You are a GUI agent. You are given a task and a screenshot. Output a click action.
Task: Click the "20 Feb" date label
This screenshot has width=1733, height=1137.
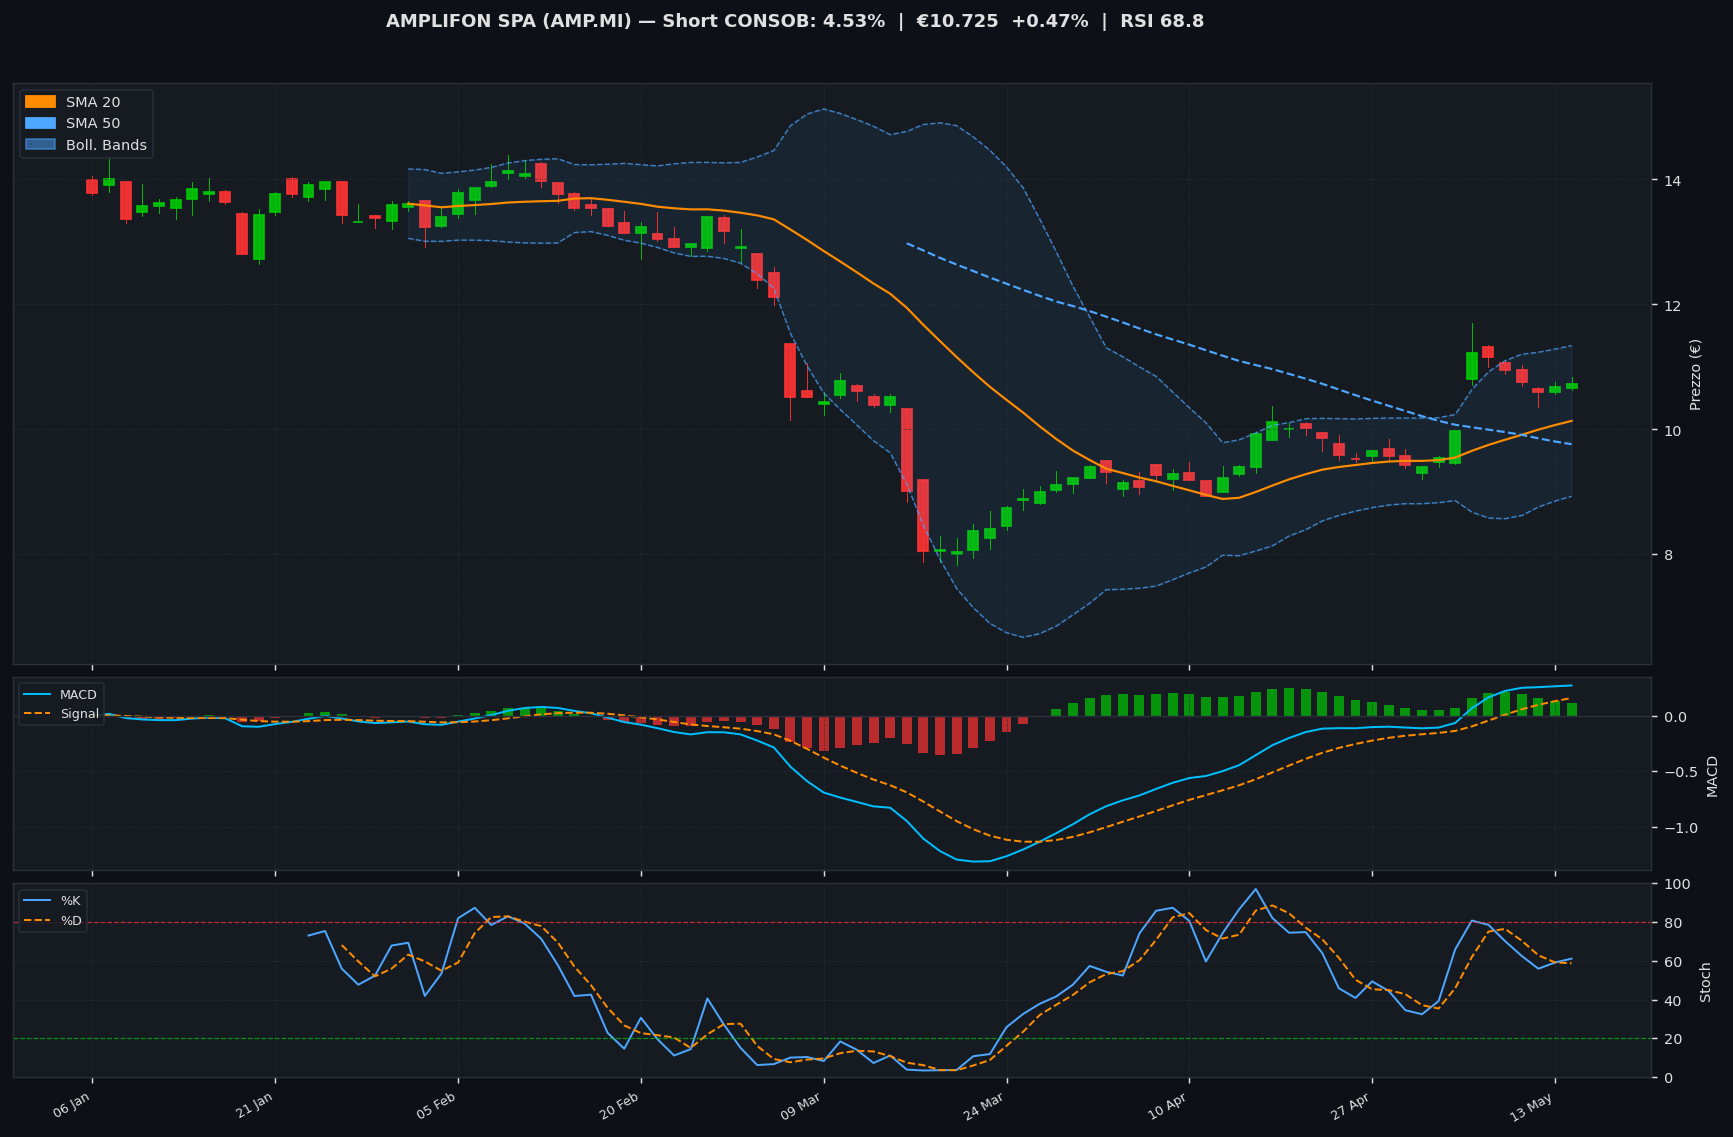[619, 1107]
